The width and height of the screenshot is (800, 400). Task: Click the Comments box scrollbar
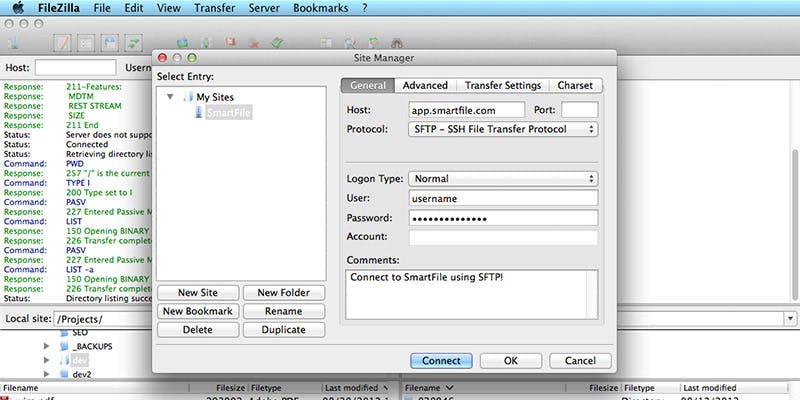point(592,294)
